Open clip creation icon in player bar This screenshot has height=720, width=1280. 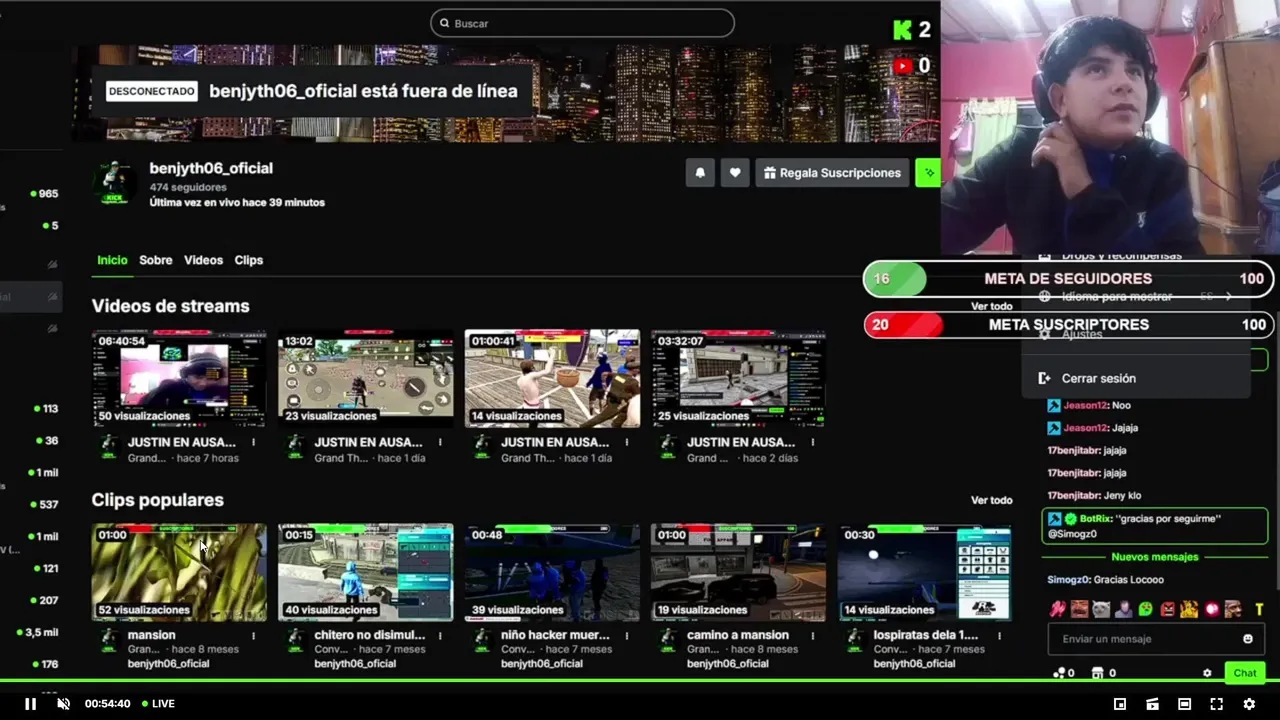click(x=1152, y=704)
